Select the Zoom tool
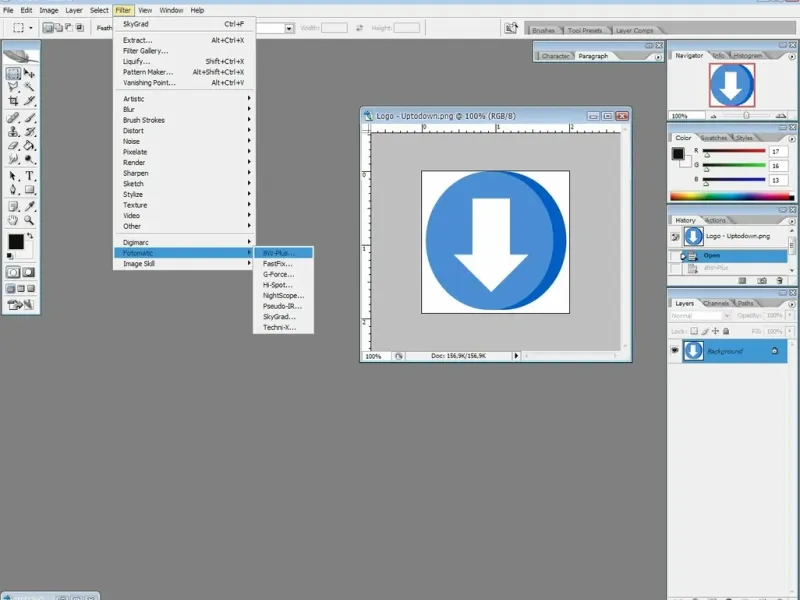This screenshot has width=800, height=600. [29, 220]
